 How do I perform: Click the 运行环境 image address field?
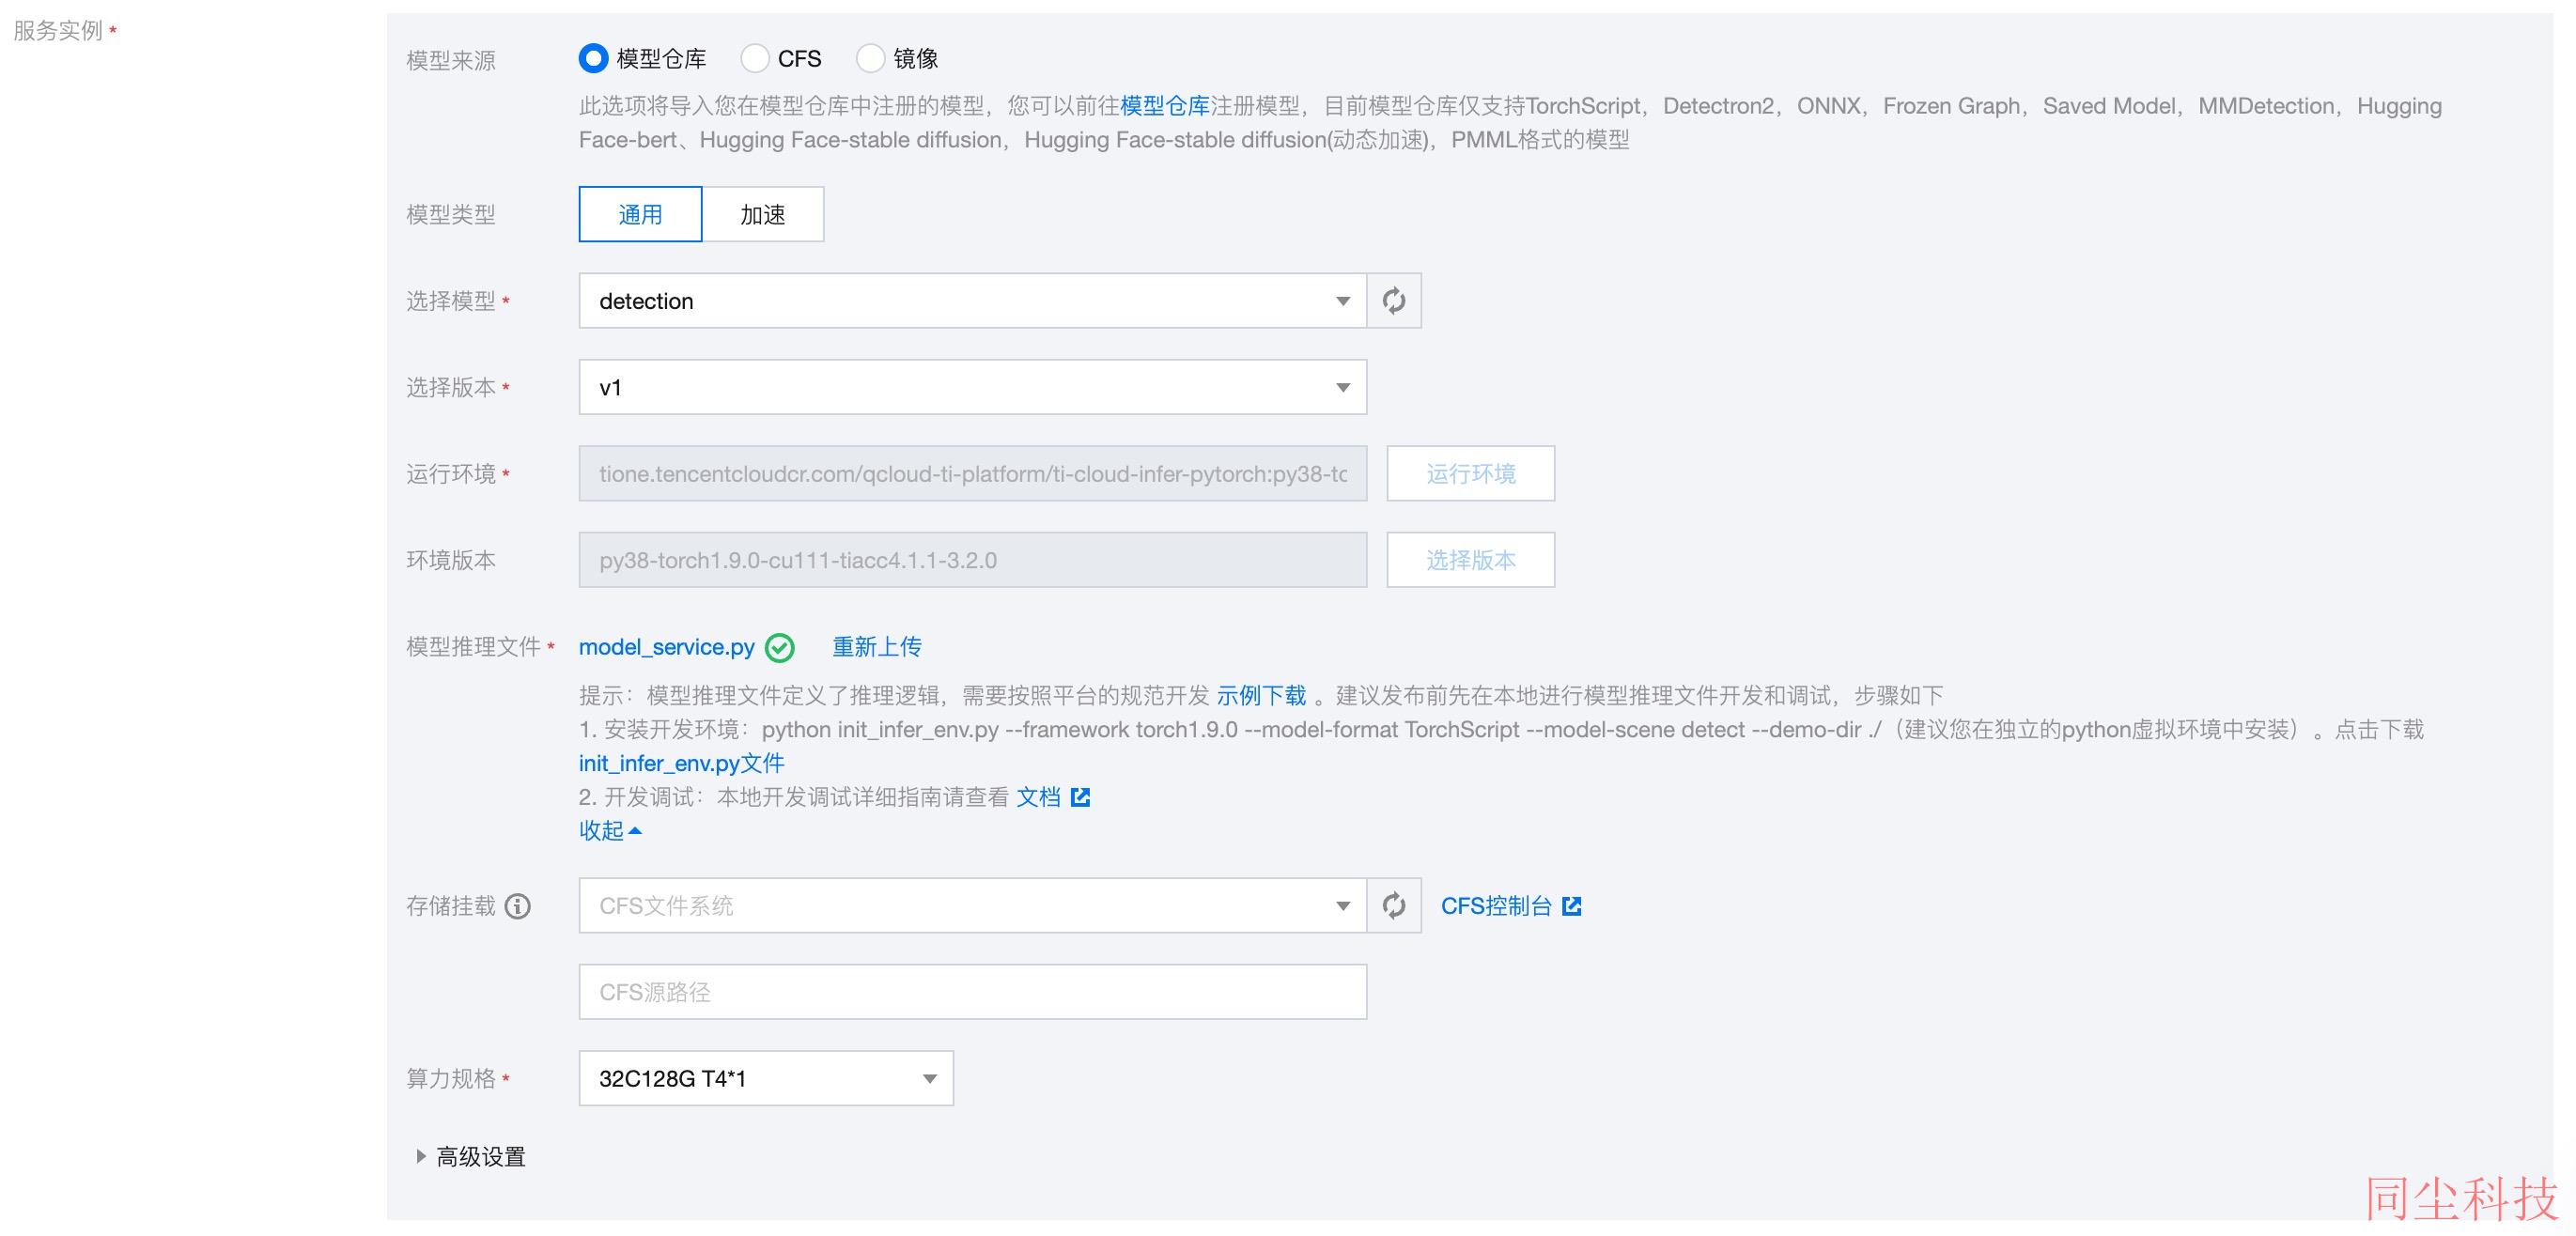tap(973, 474)
